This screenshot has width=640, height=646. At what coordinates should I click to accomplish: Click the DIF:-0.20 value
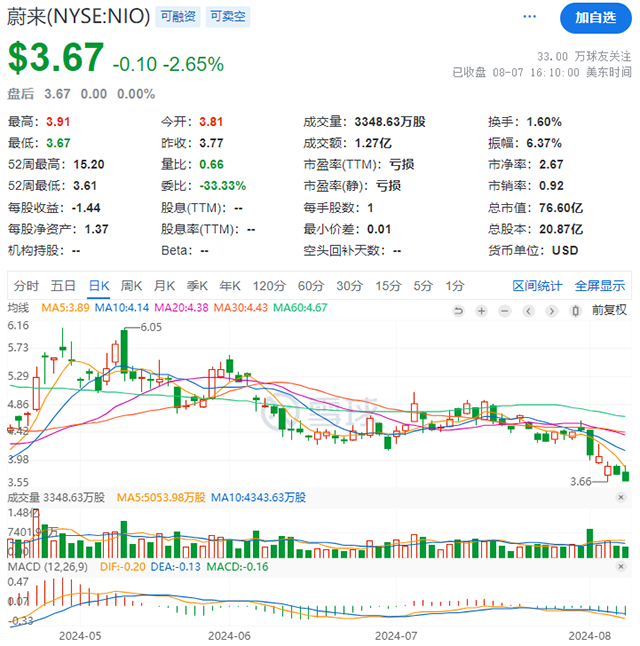click(x=123, y=567)
